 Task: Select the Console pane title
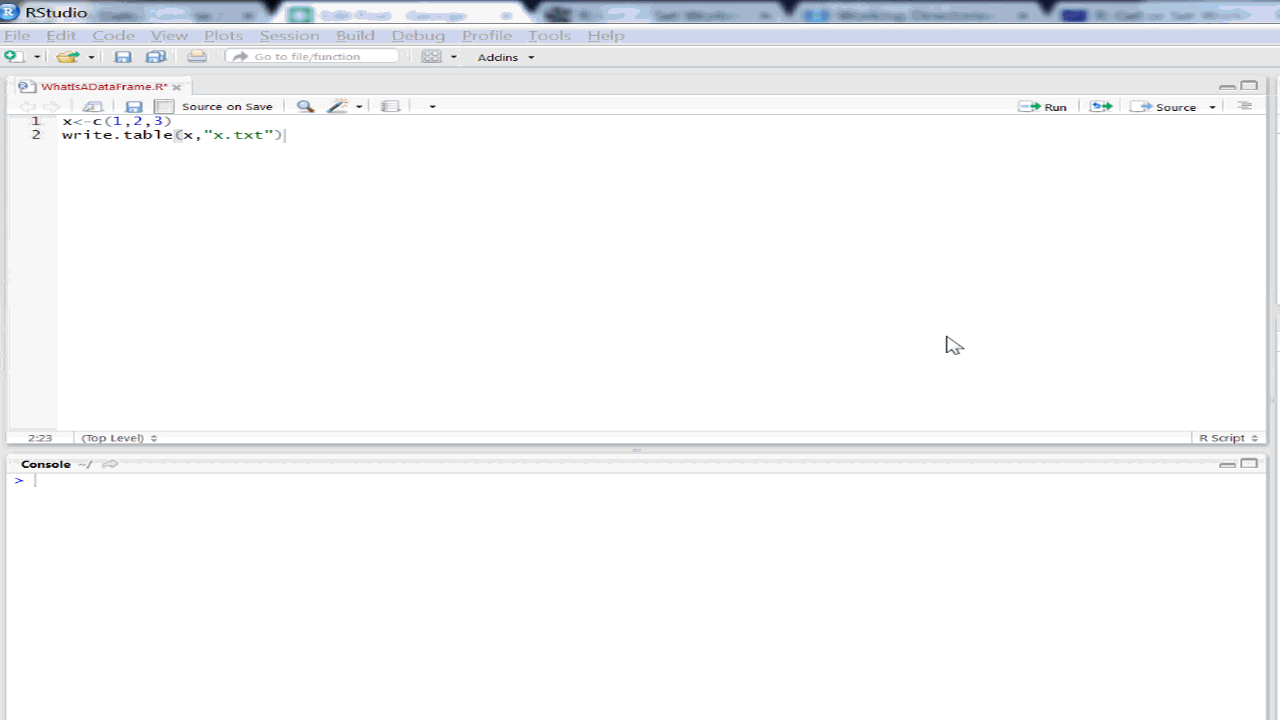click(46, 464)
